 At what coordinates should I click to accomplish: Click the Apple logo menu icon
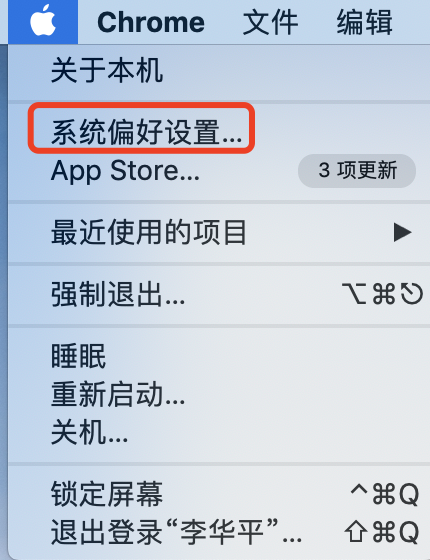point(43,22)
